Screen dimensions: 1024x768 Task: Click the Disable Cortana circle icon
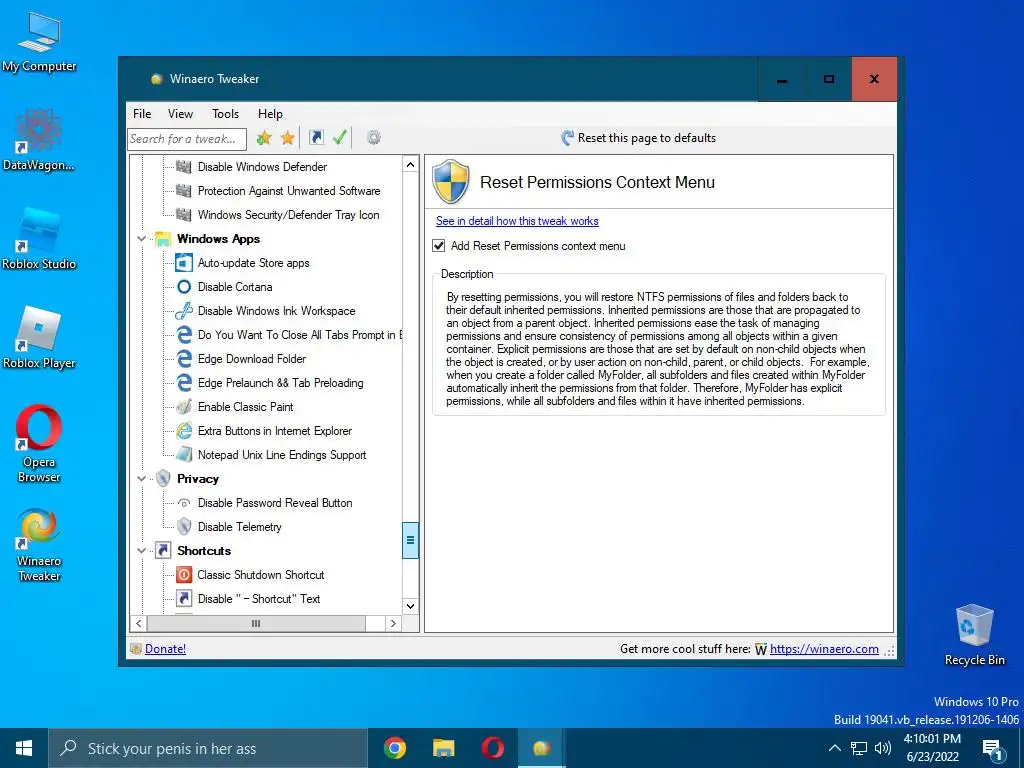(x=184, y=287)
